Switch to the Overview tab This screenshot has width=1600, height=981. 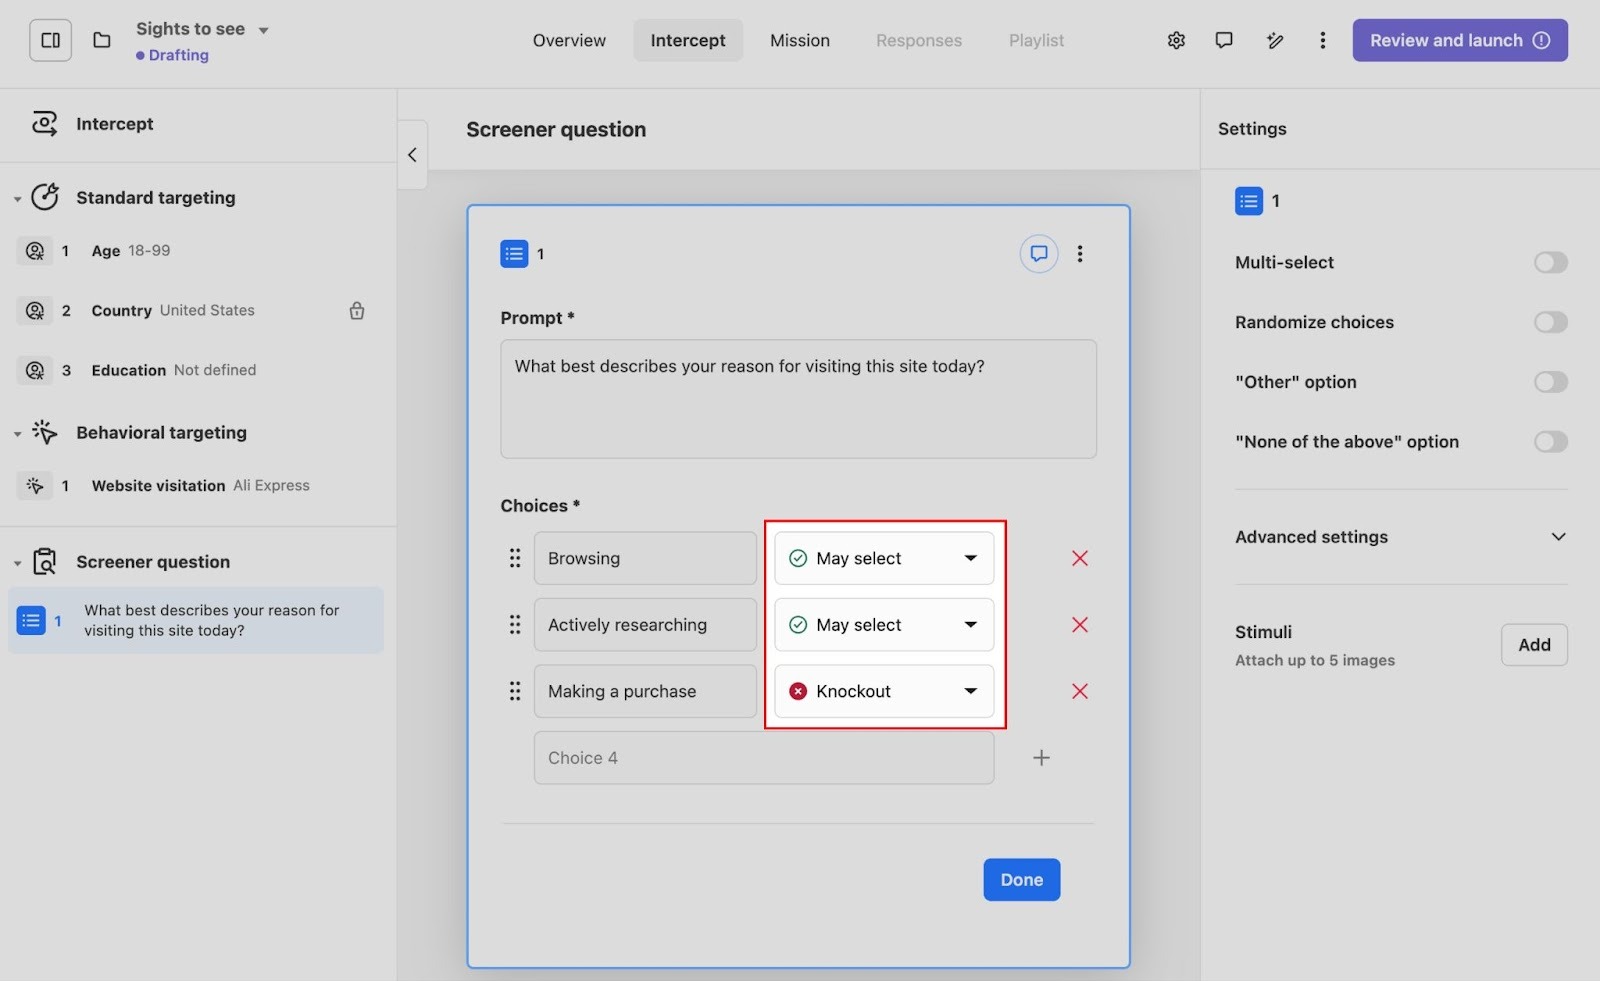tap(569, 41)
